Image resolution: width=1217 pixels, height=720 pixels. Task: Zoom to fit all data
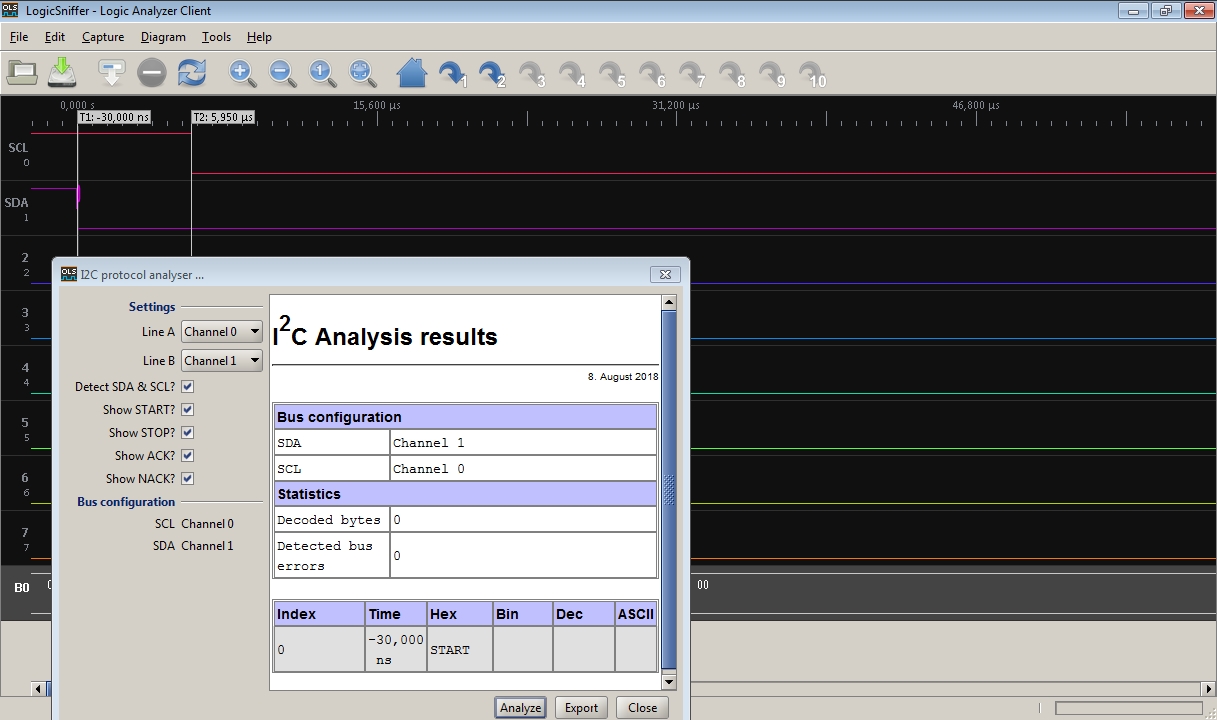362,73
